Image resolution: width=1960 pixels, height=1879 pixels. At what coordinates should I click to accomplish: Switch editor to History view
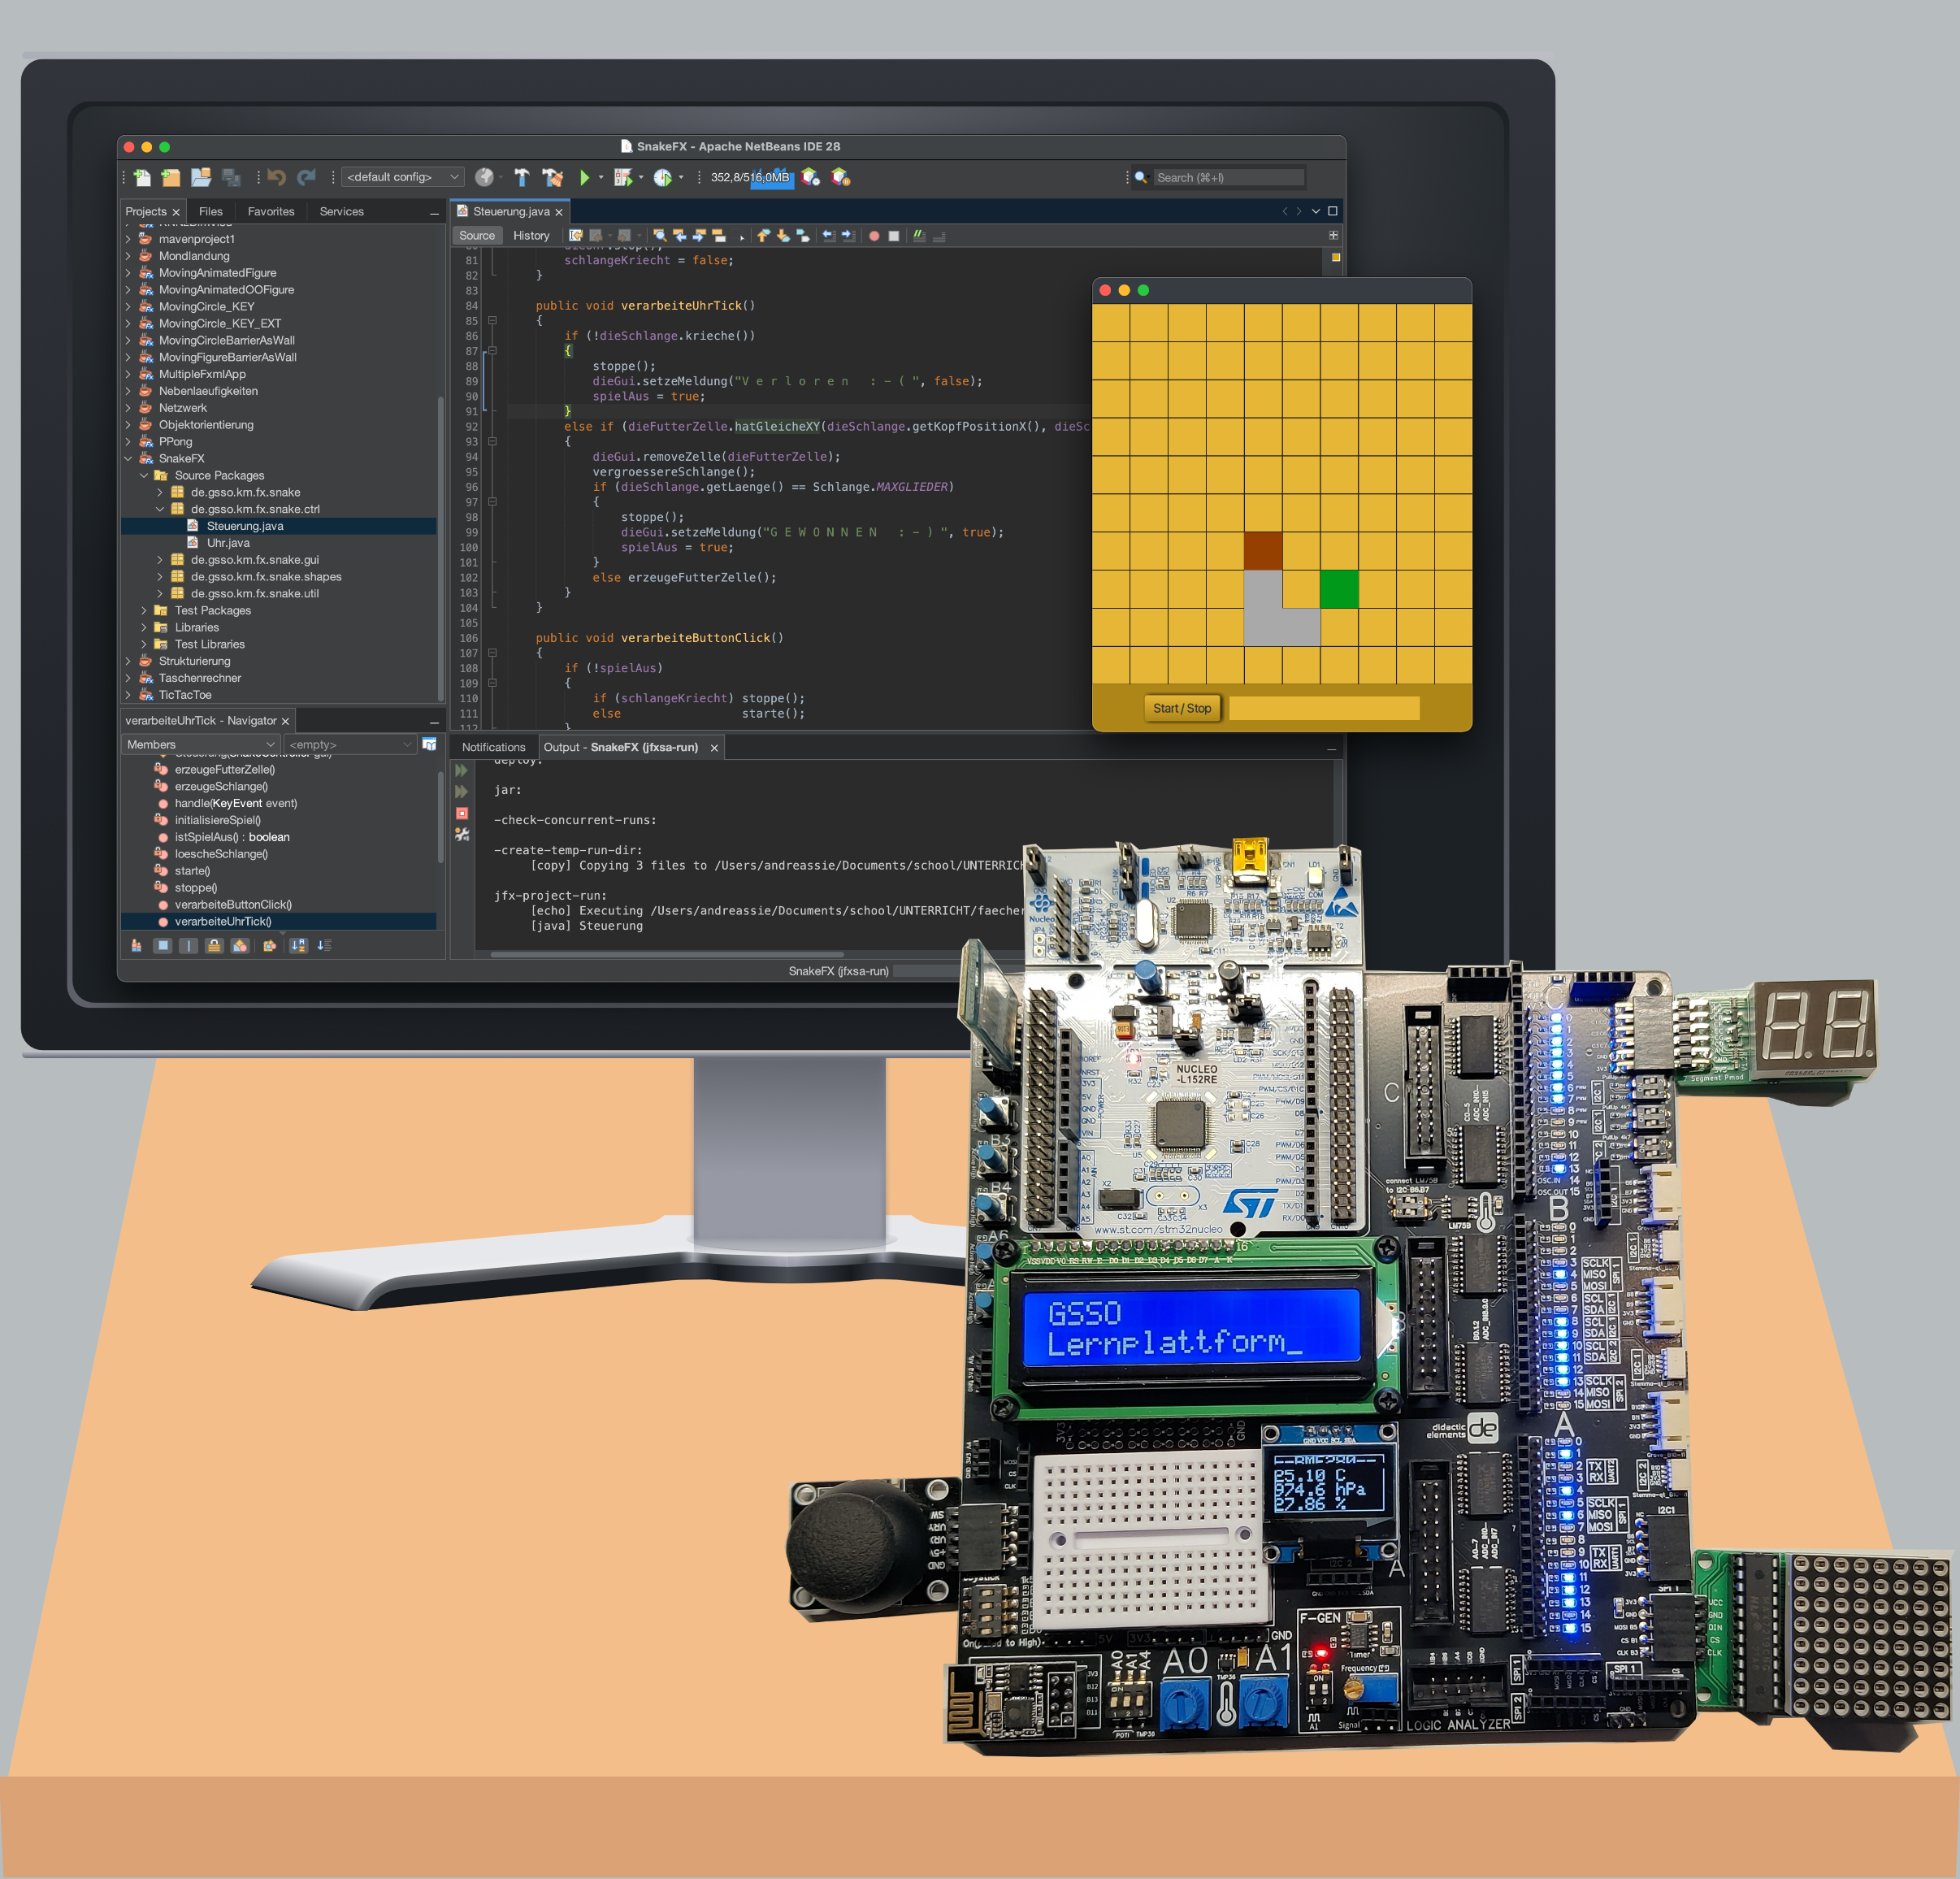531,236
